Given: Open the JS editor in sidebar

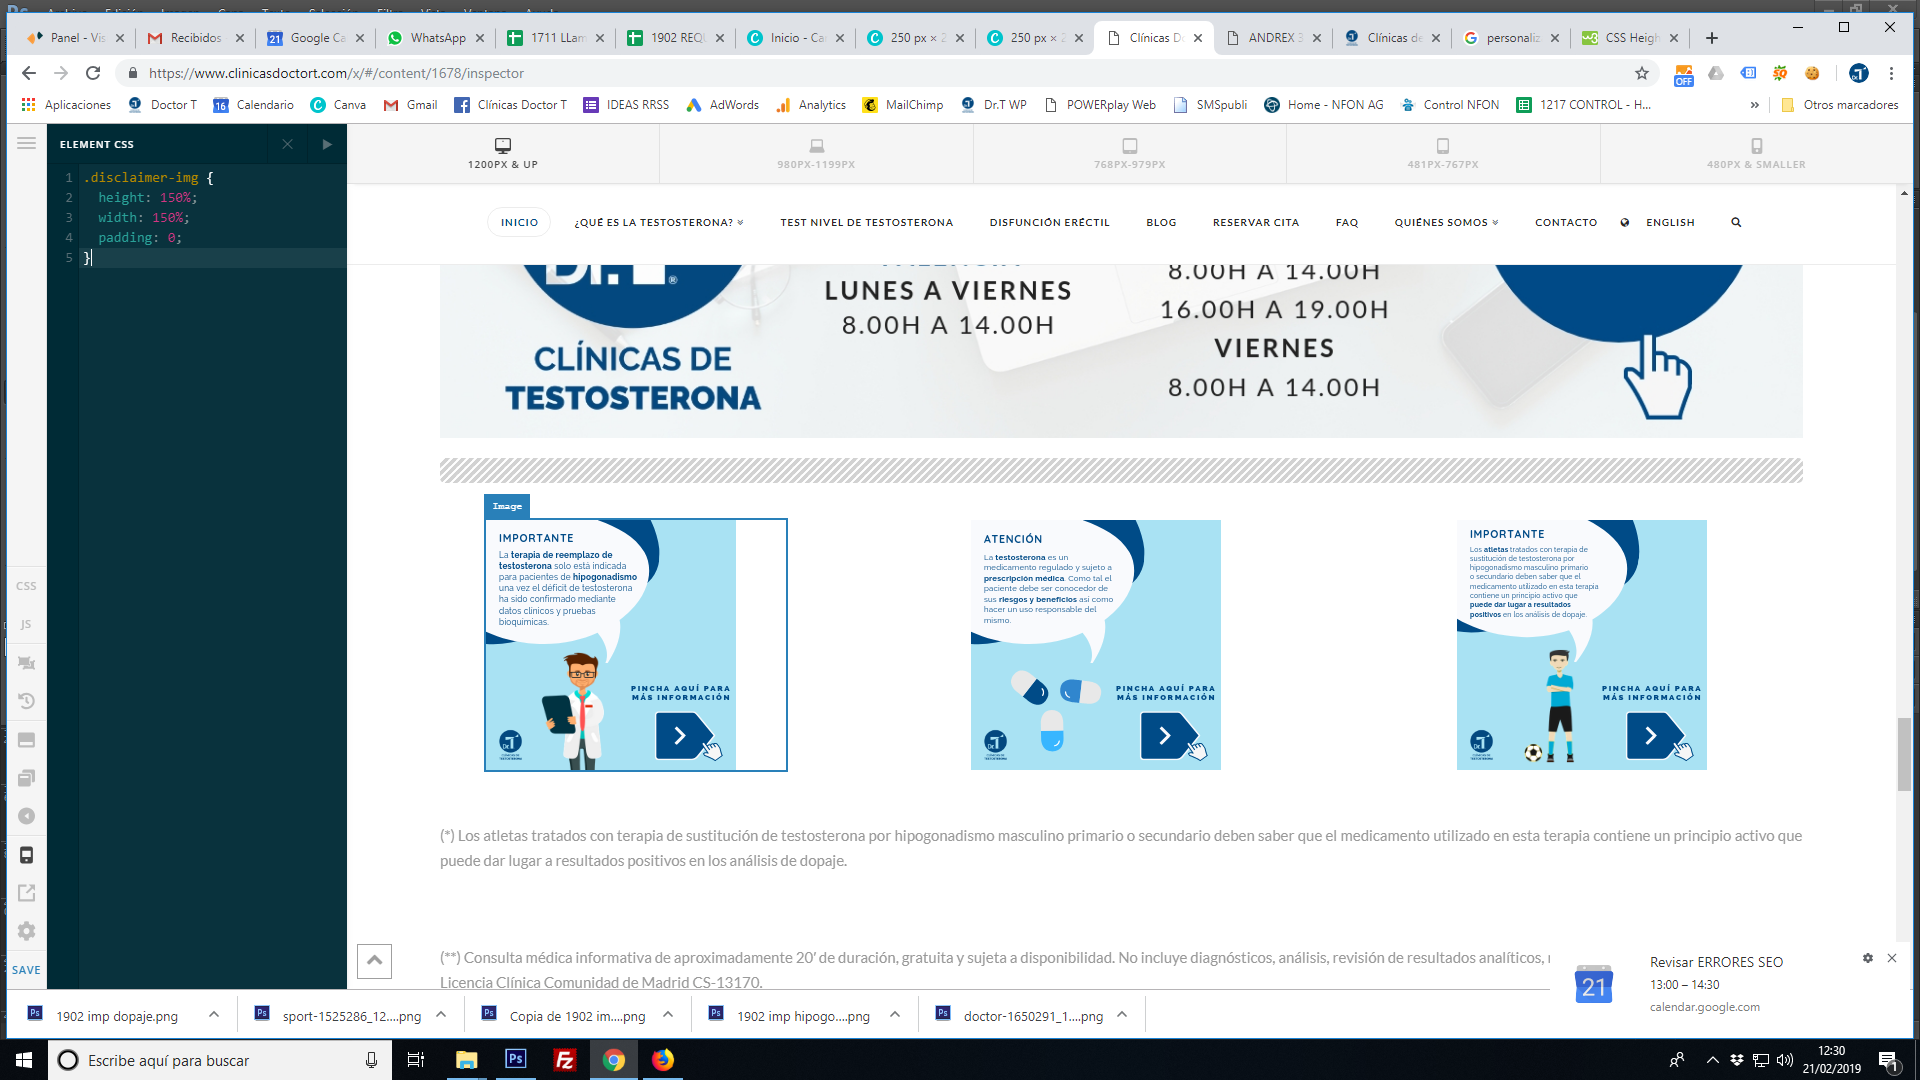Looking at the screenshot, I should (x=26, y=624).
